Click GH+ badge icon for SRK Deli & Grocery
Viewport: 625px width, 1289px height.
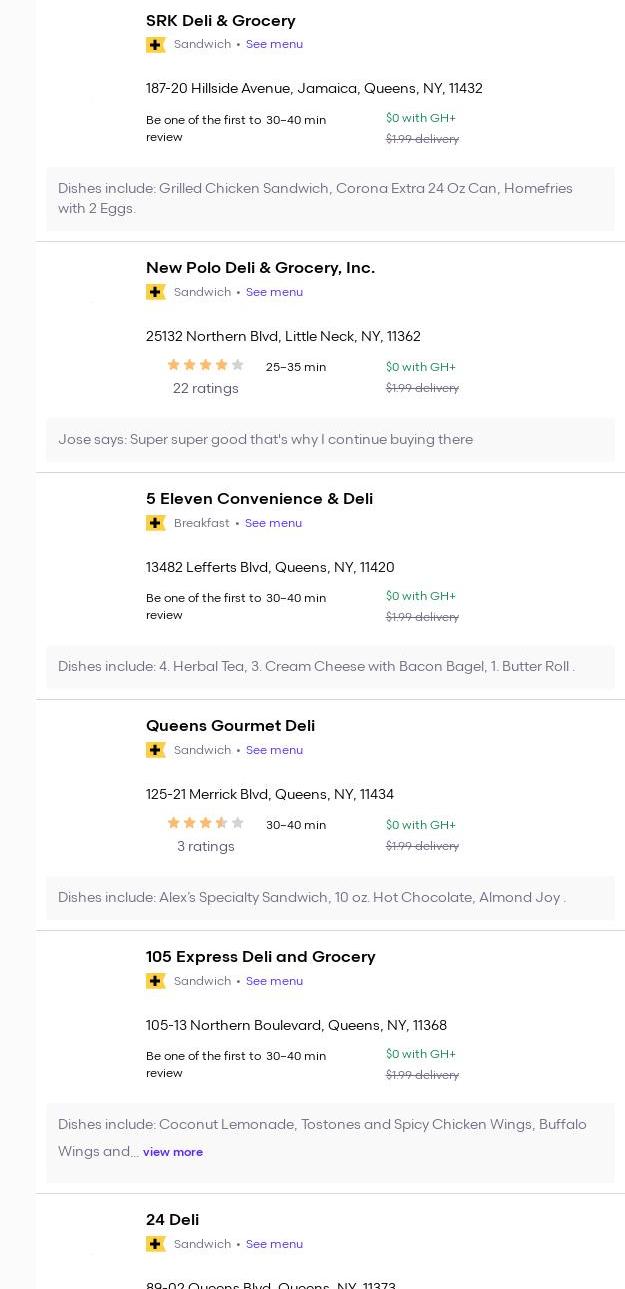pos(155,45)
